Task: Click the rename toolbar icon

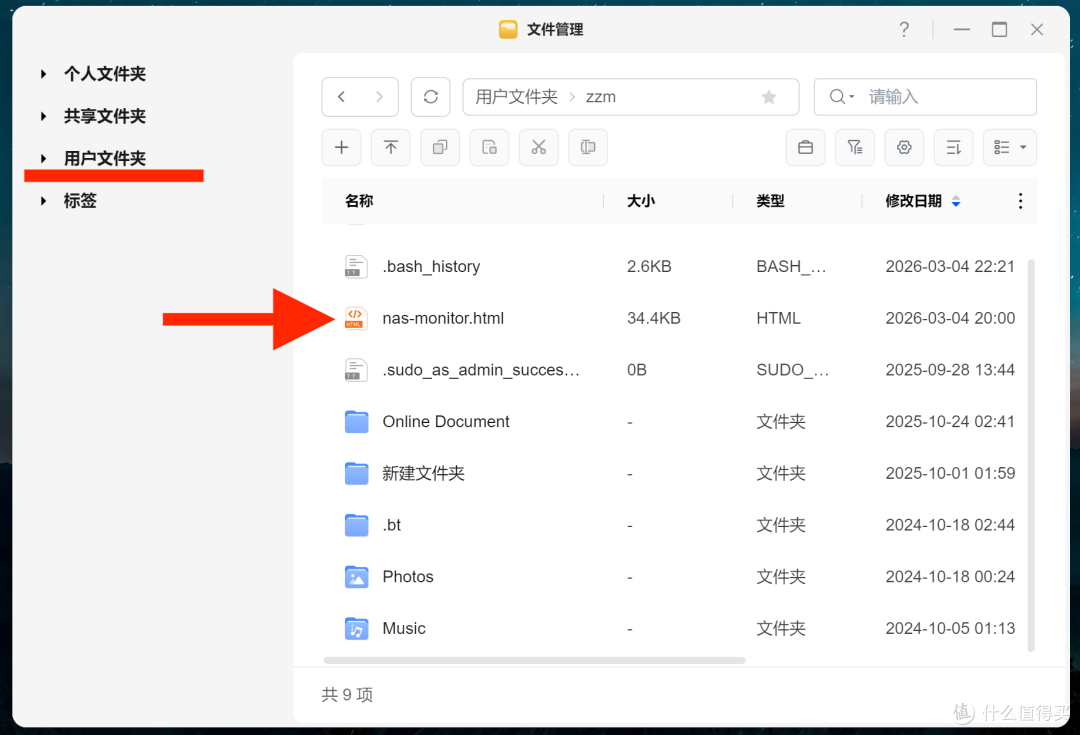Action: pyautogui.click(x=588, y=147)
